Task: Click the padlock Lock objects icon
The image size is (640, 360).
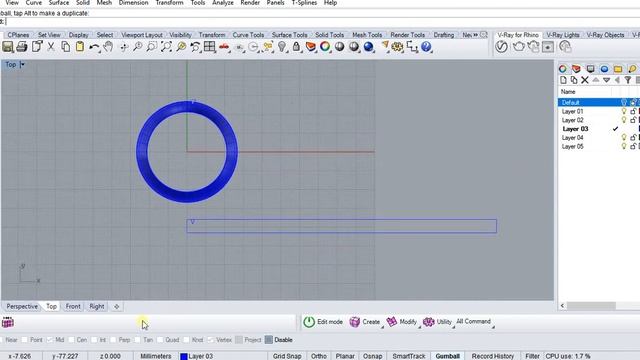Action: click(296, 47)
